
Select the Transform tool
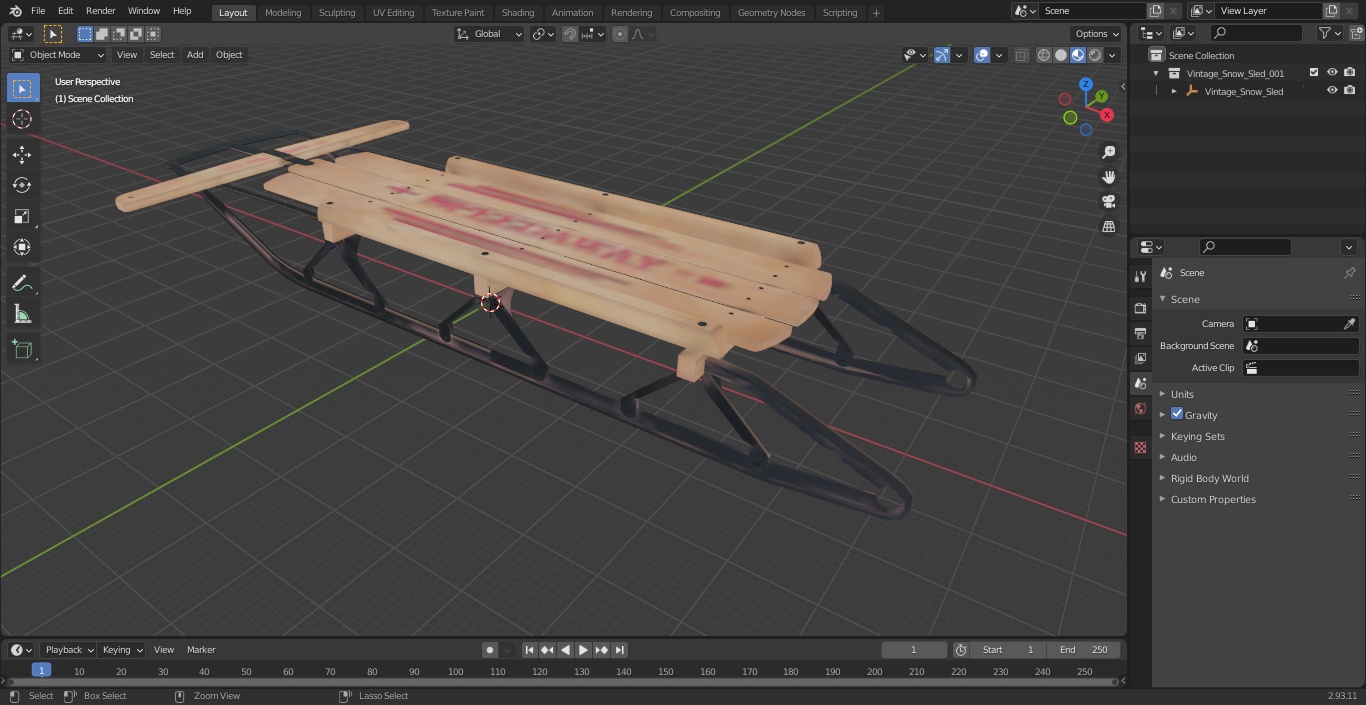pos(22,247)
